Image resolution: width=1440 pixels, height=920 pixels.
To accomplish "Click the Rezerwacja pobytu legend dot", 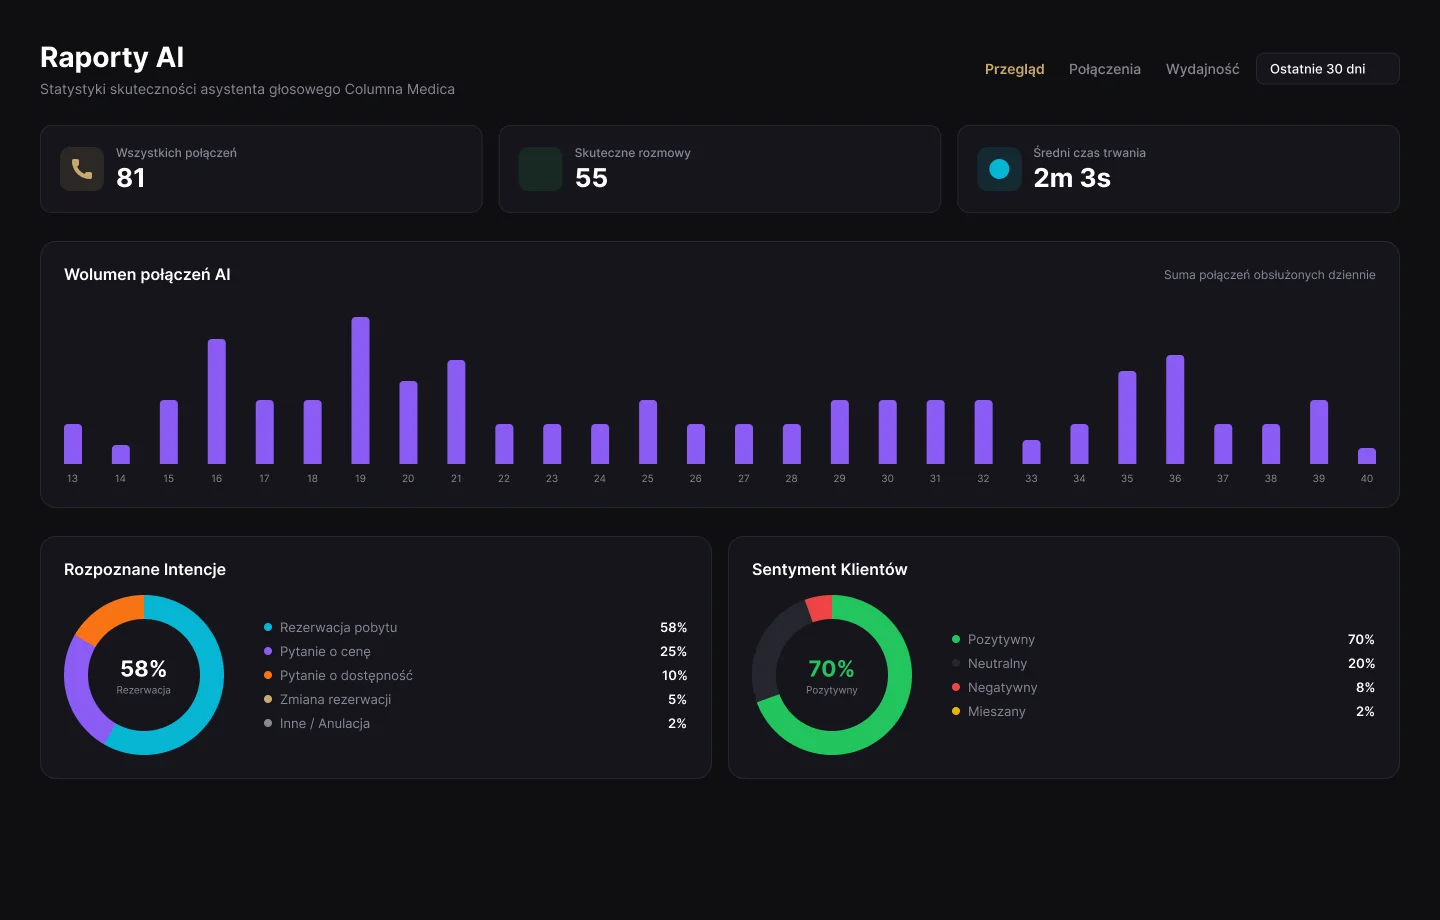I will pyautogui.click(x=268, y=627).
